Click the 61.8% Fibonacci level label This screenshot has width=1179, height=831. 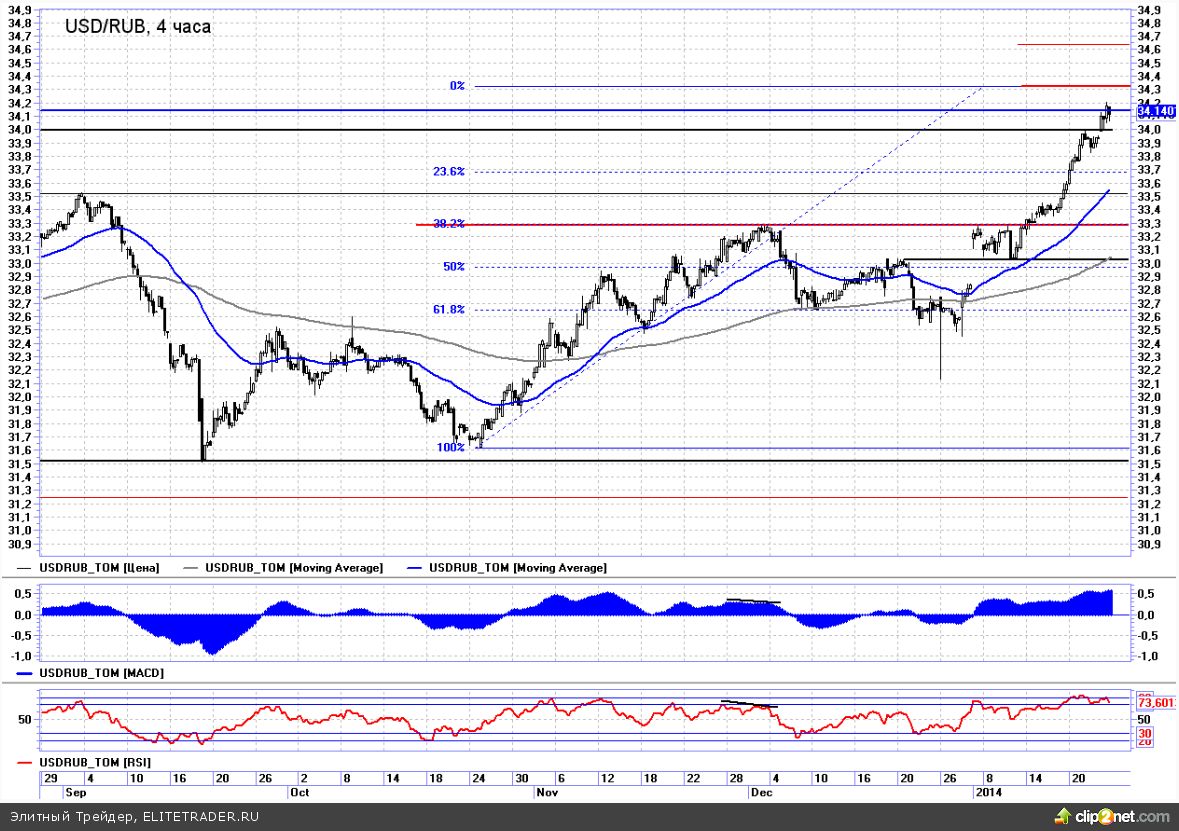pos(449,310)
